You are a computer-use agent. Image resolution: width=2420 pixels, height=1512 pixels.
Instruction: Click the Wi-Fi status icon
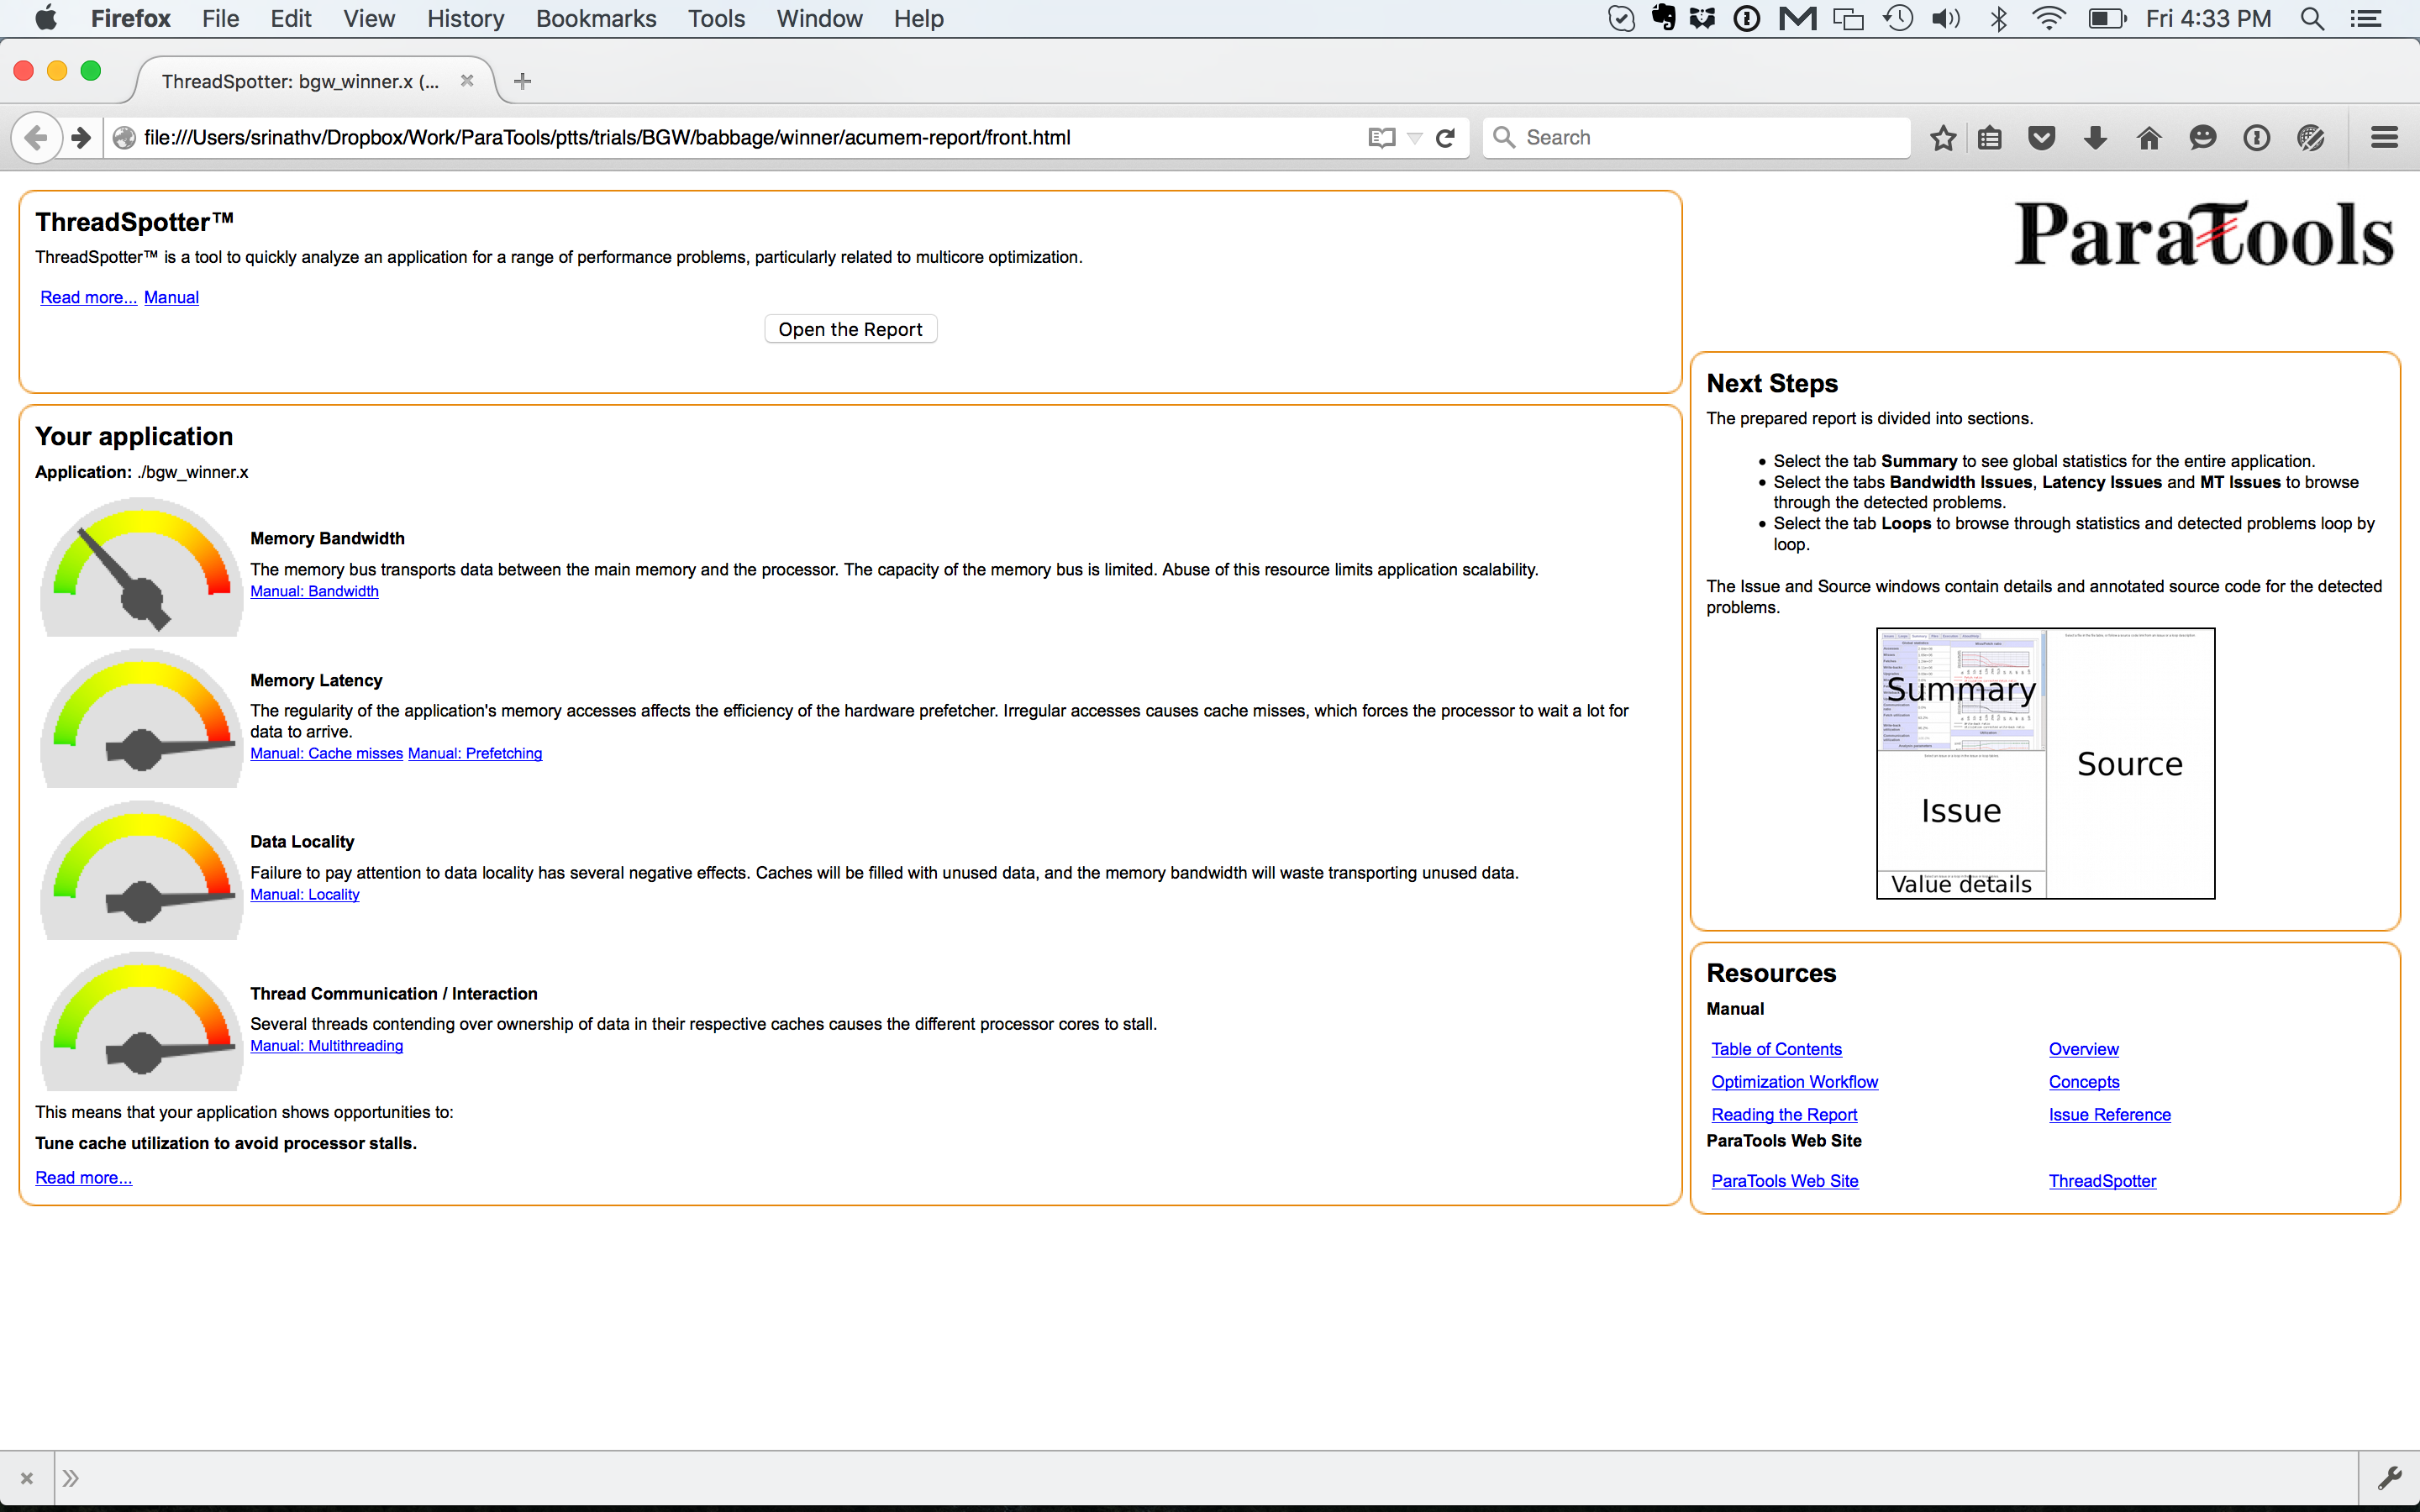click(2049, 18)
